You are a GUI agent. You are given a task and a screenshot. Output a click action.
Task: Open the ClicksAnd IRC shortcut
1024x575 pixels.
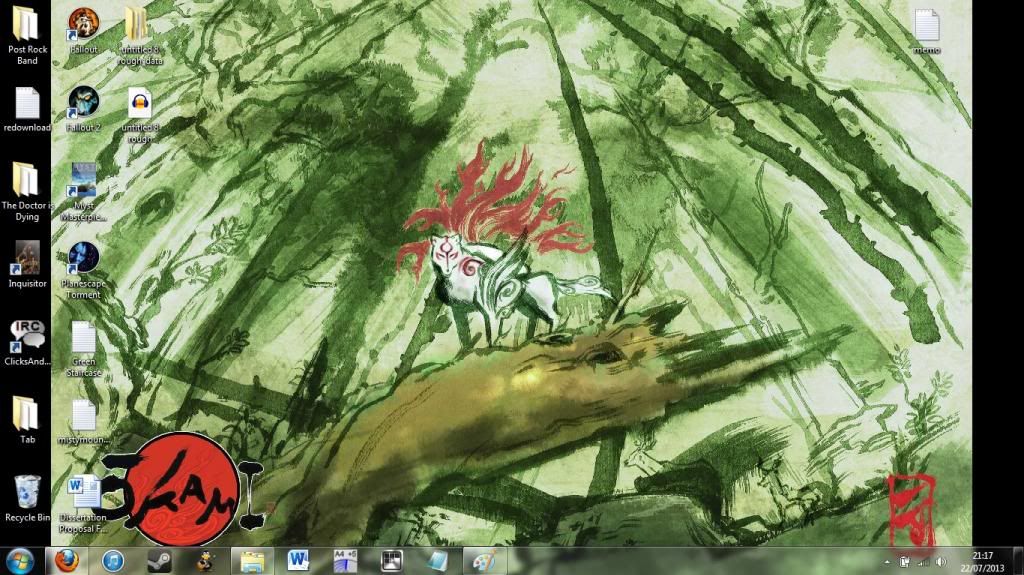click(27, 343)
